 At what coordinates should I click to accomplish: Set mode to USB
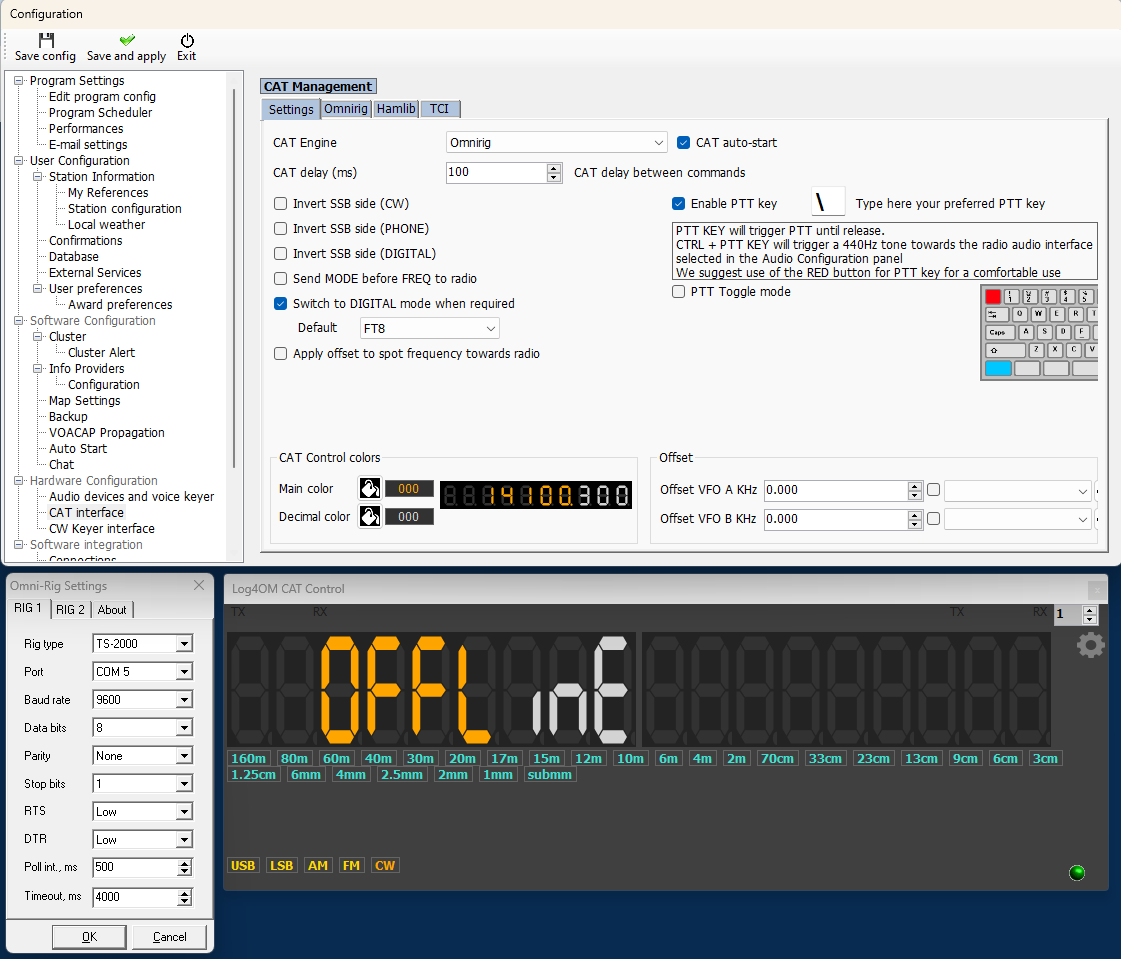pos(243,865)
